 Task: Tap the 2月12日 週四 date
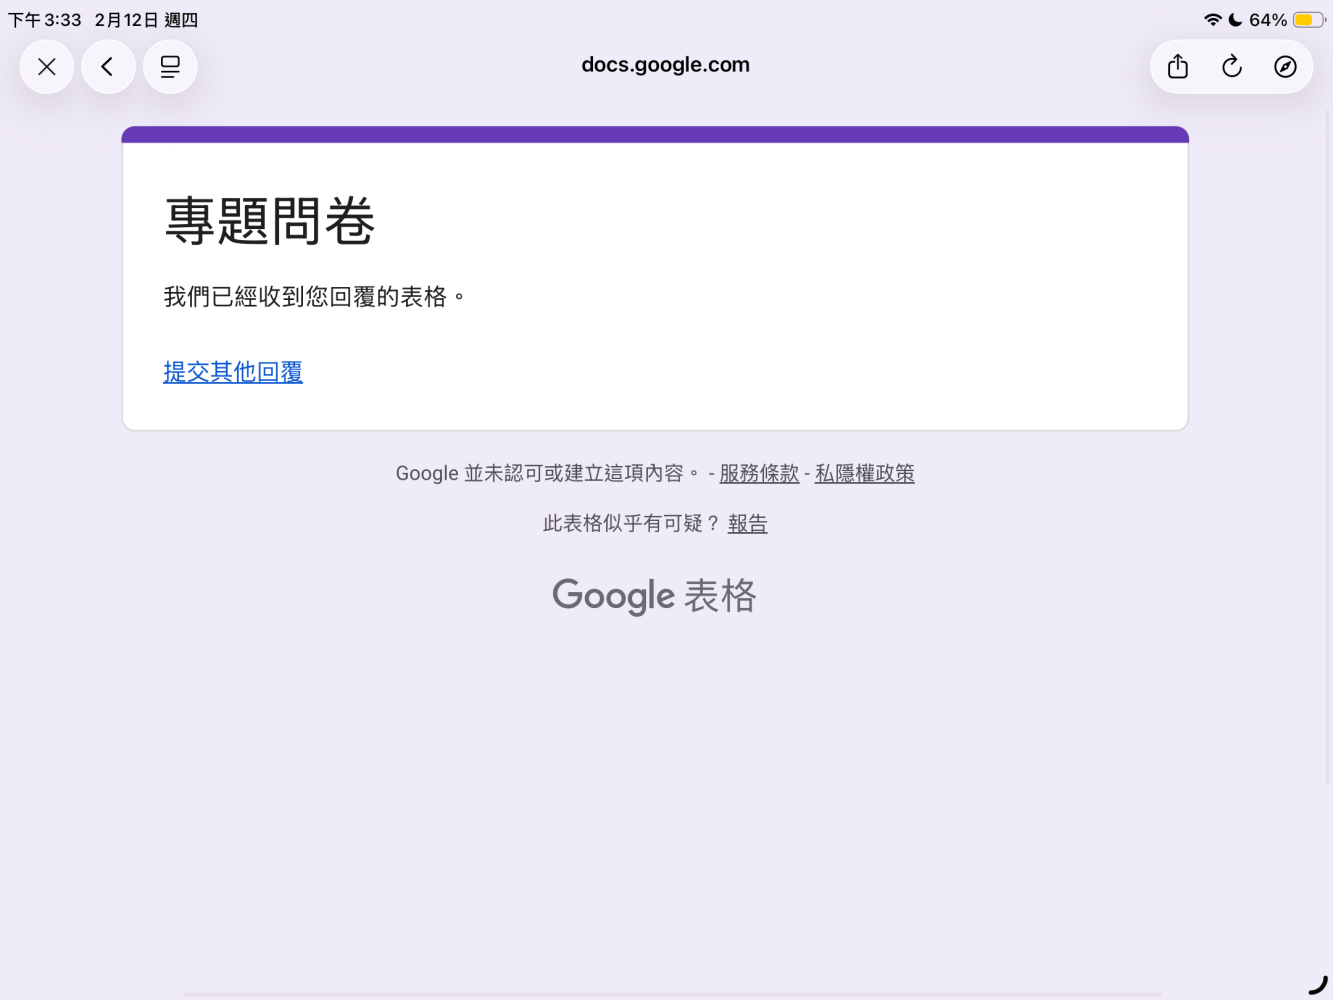(x=146, y=20)
